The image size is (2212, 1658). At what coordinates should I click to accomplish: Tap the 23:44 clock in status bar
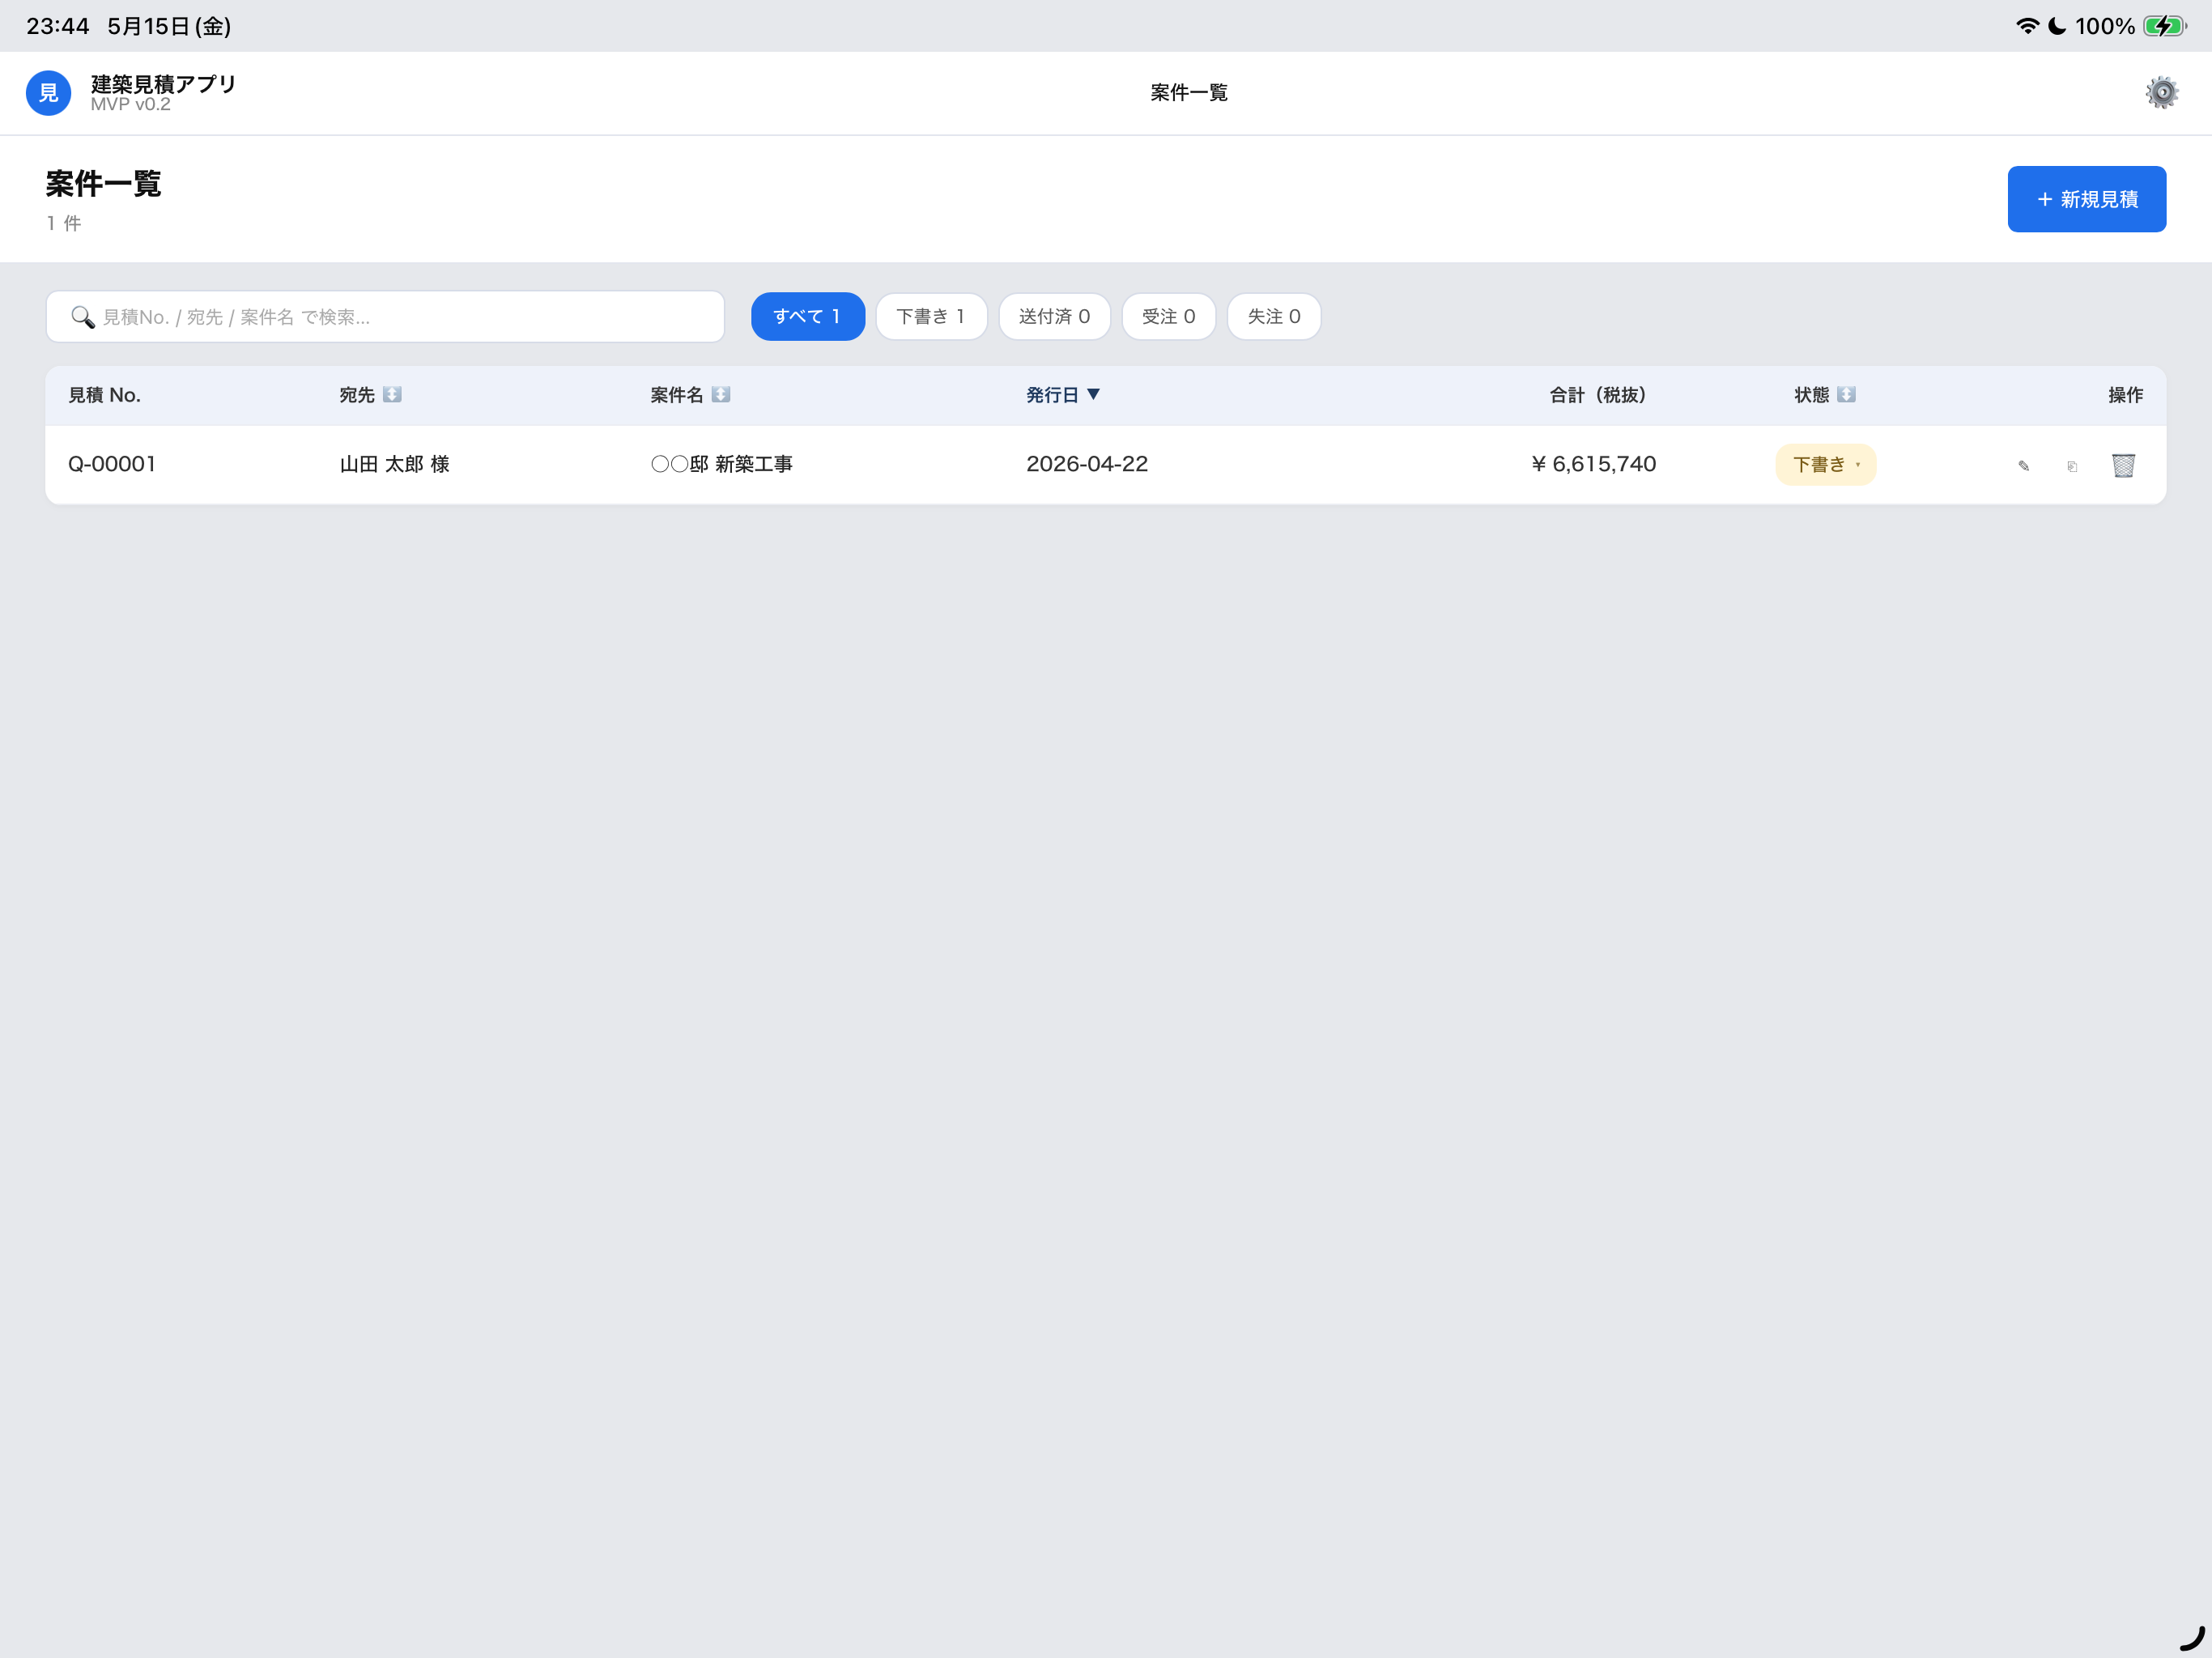(58, 26)
